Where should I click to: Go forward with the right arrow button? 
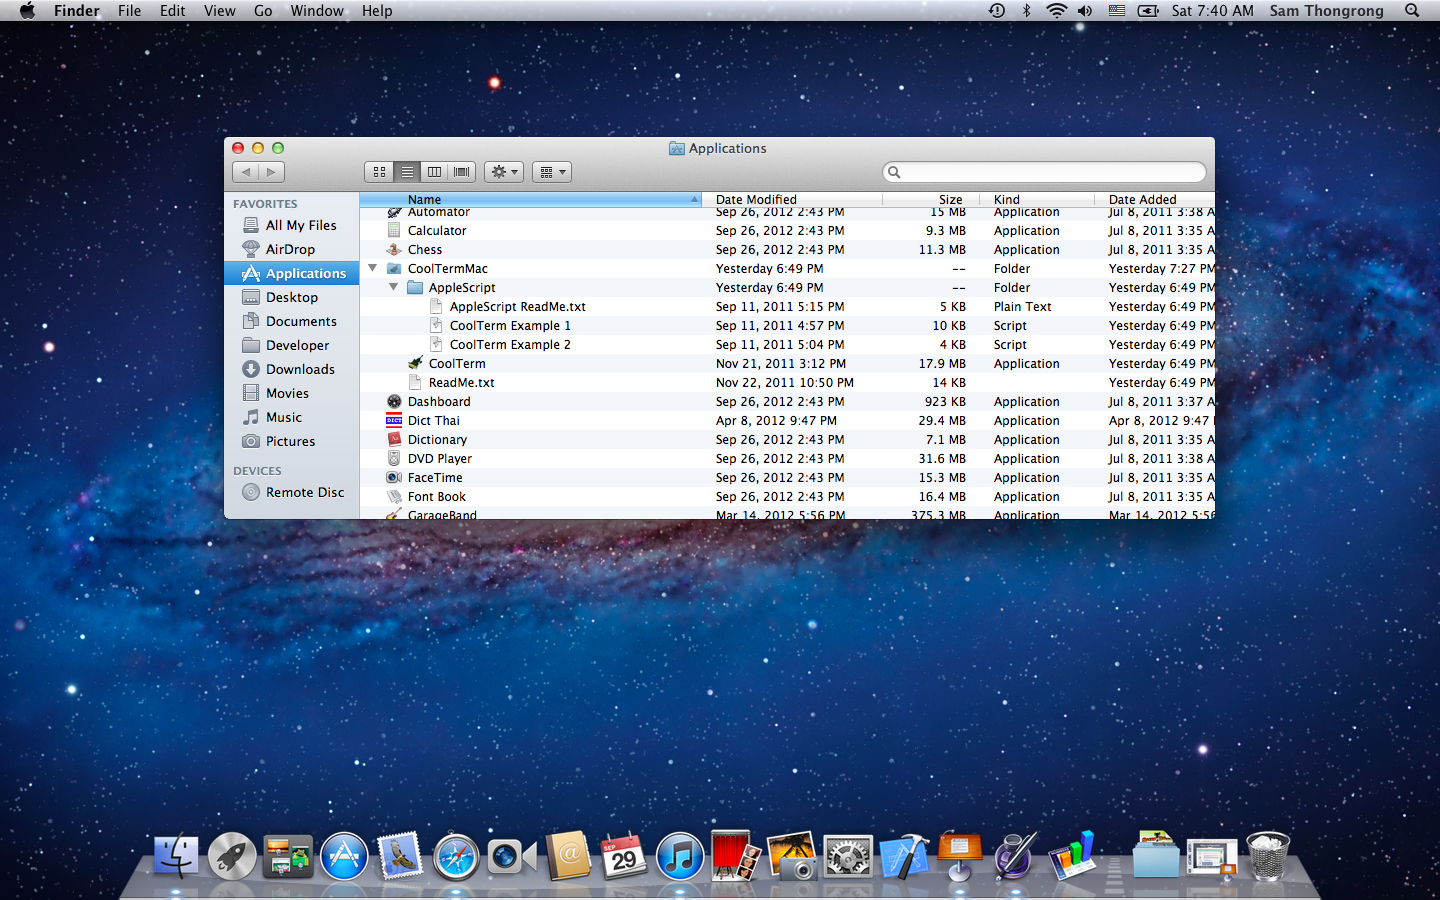pos(272,172)
